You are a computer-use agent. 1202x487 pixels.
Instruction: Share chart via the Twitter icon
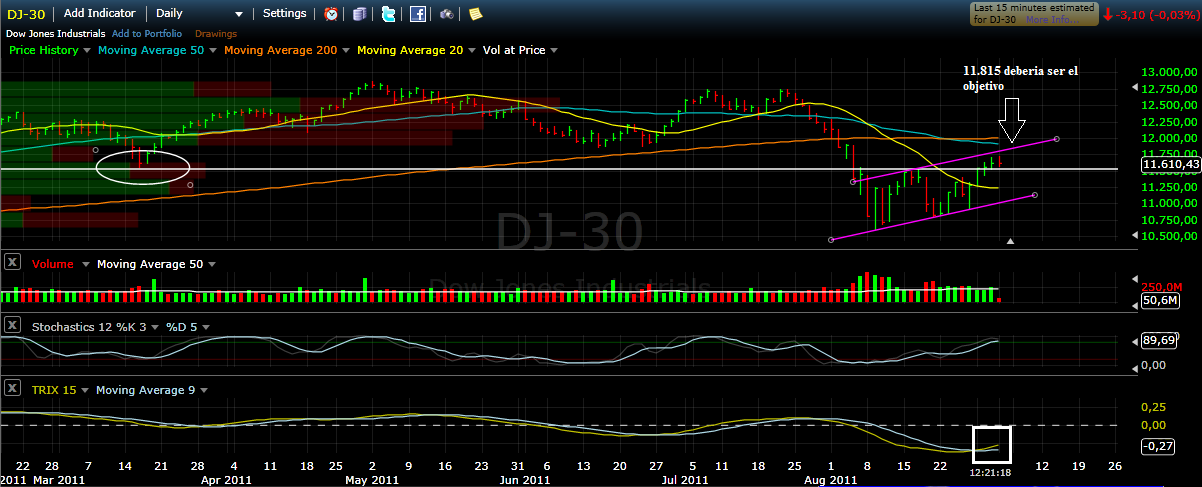pyautogui.click(x=389, y=14)
